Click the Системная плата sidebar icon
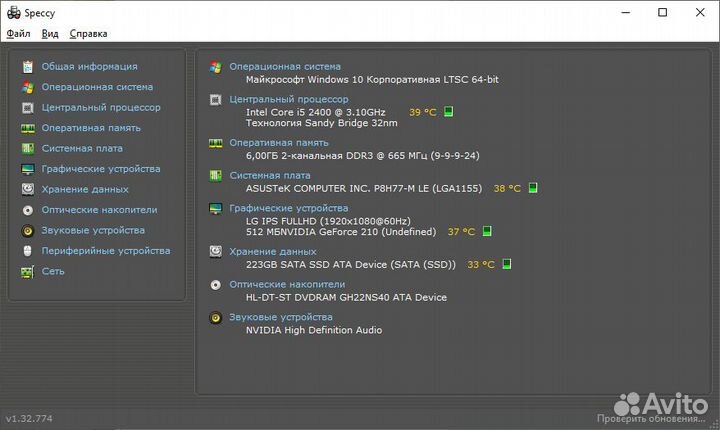This screenshot has height=430, width=720. [28, 148]
